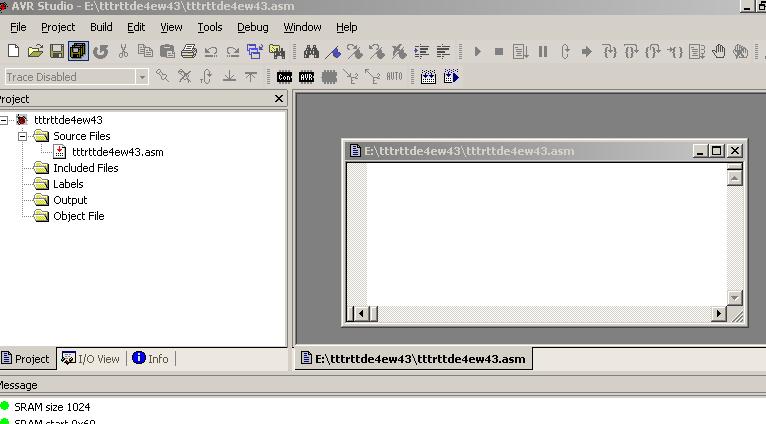Click the Assemble build icon

click(428, 77)
